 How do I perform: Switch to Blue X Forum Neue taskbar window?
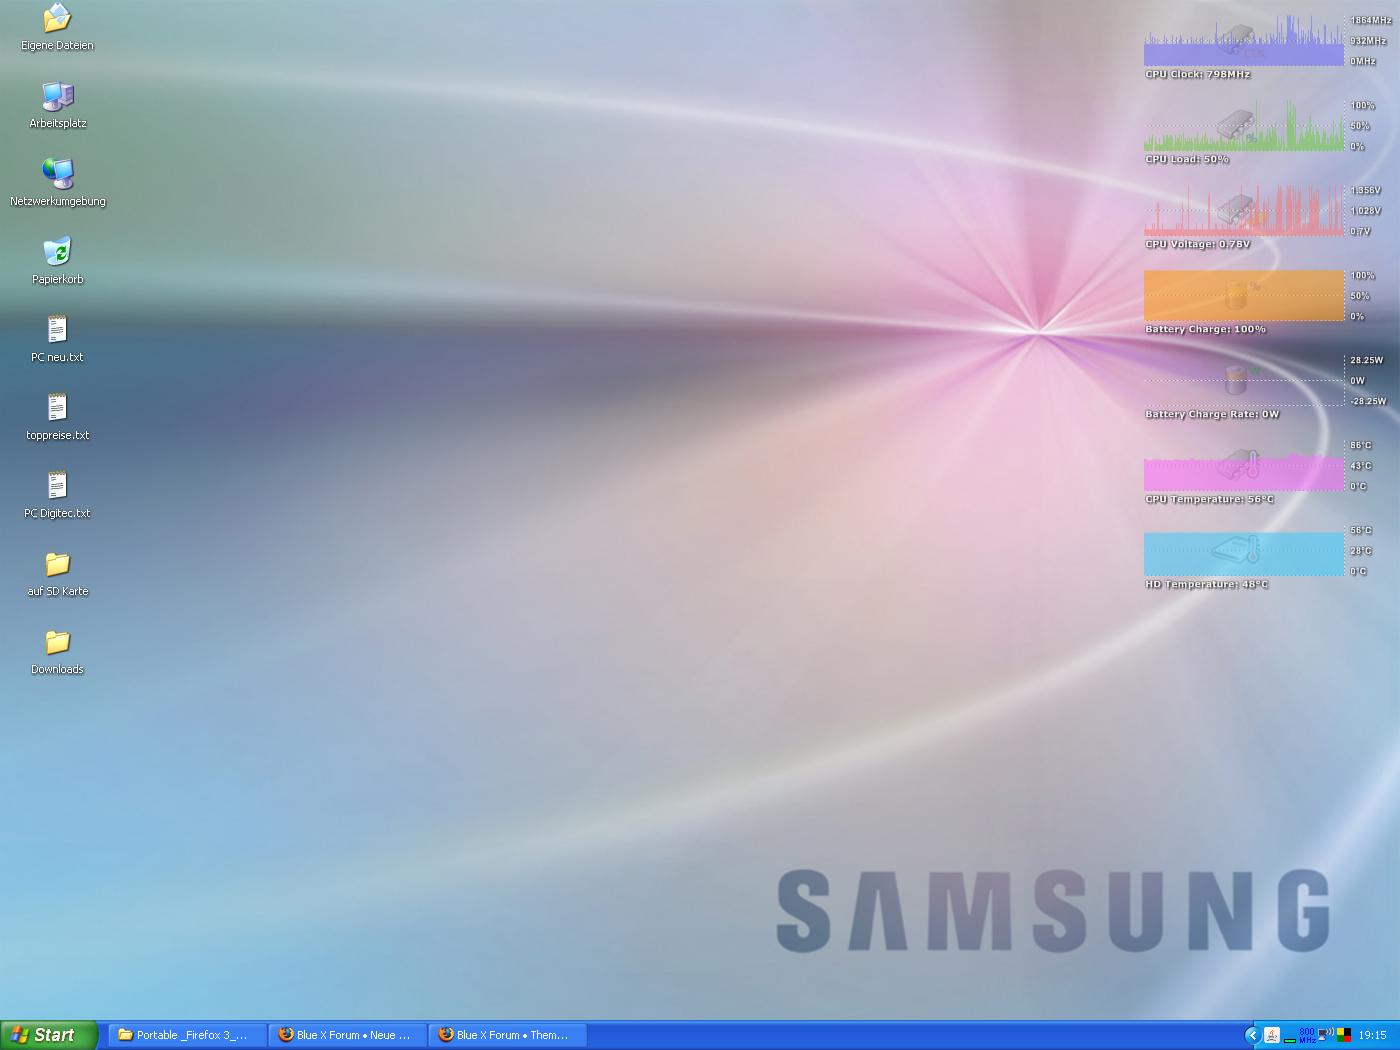pyautogui.click(x=347, y=1035)
